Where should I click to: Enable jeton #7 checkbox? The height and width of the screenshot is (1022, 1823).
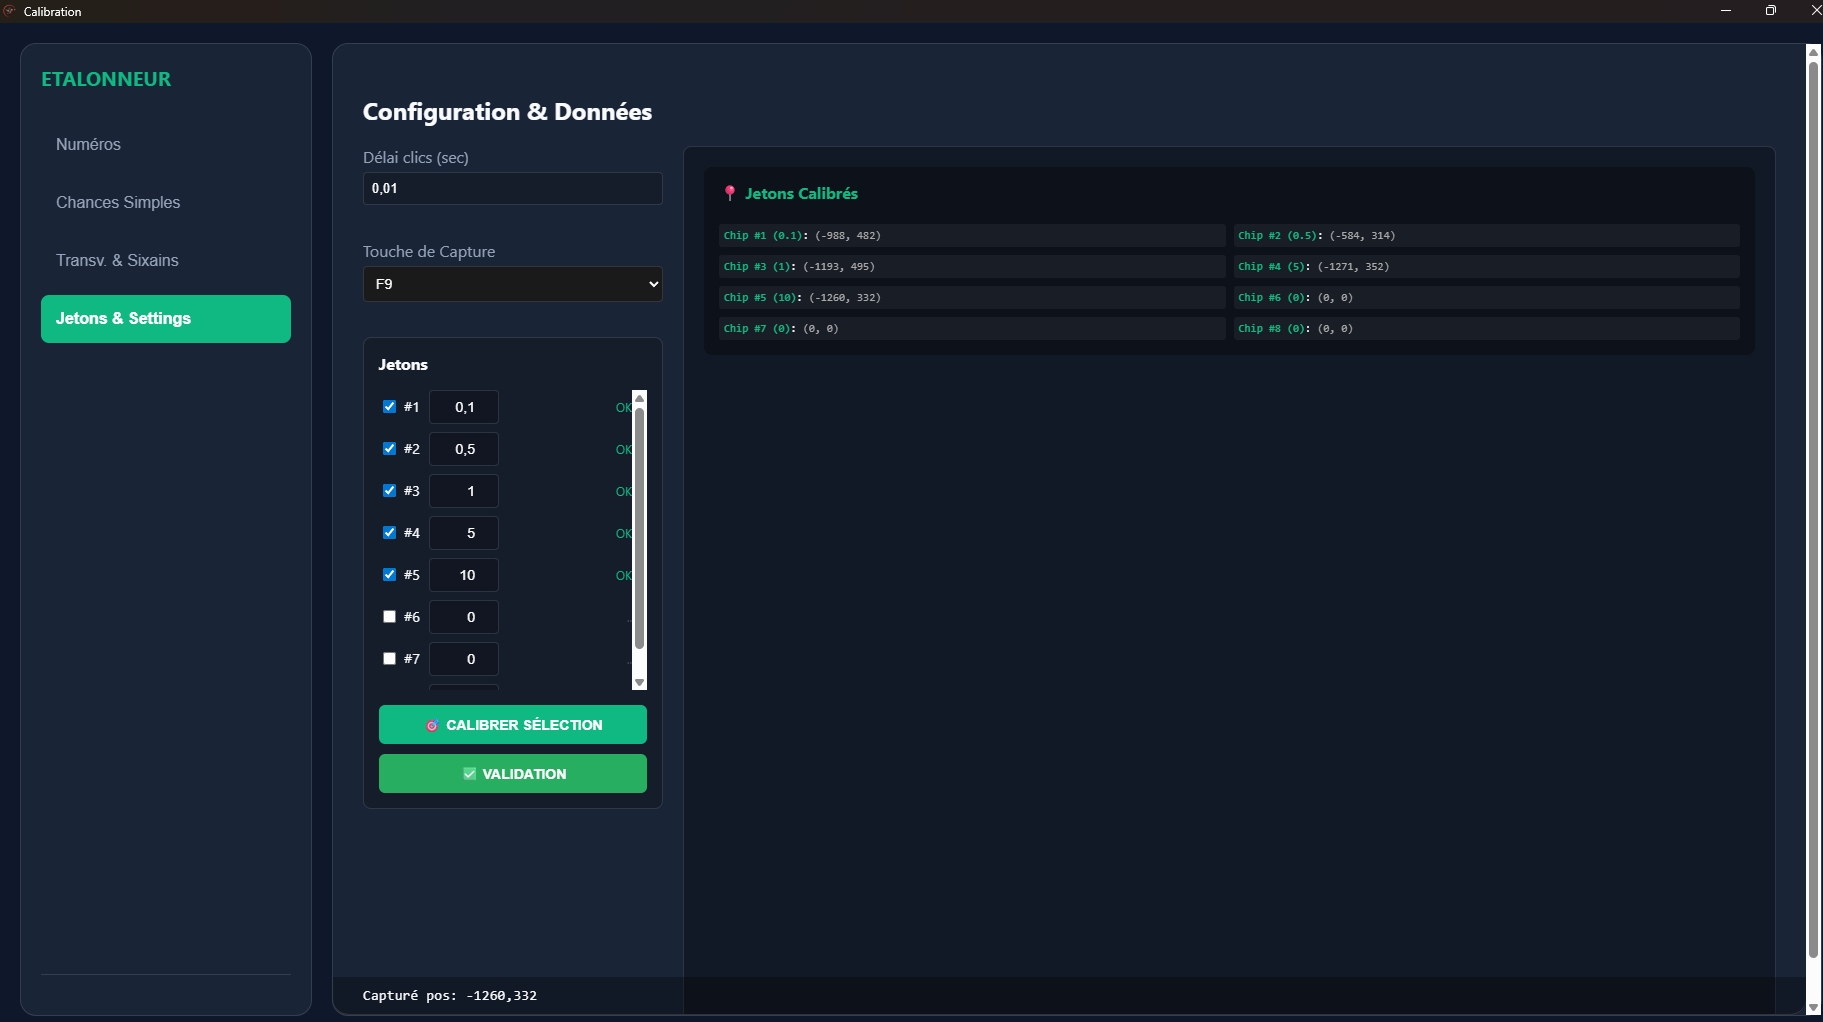click(x=389, y=659)
